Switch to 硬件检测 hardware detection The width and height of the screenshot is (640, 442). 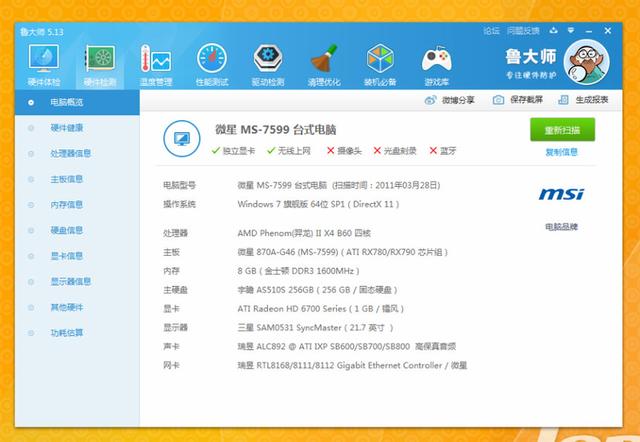[x=100, y=65]
